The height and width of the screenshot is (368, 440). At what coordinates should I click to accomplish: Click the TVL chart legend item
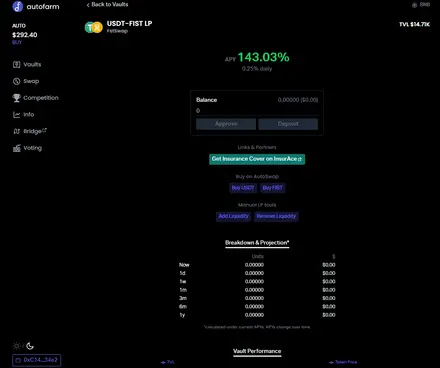(x=168, y=362)
